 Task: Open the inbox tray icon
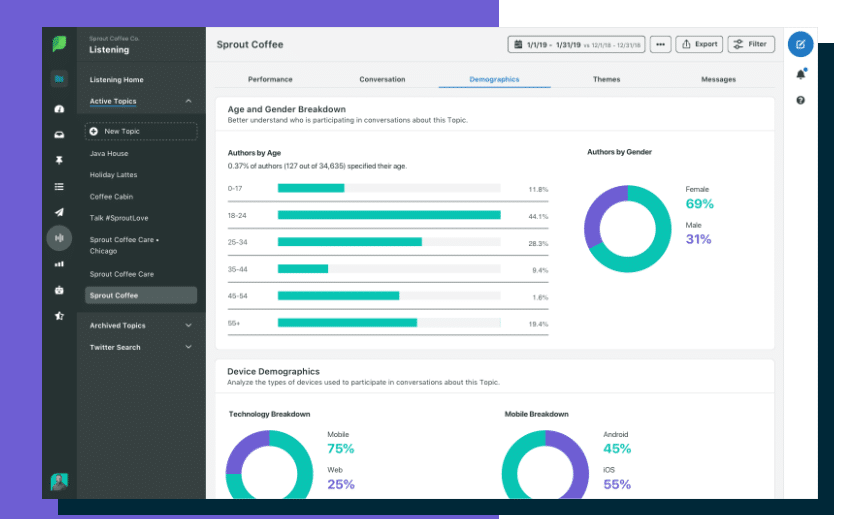pos(59,134)
